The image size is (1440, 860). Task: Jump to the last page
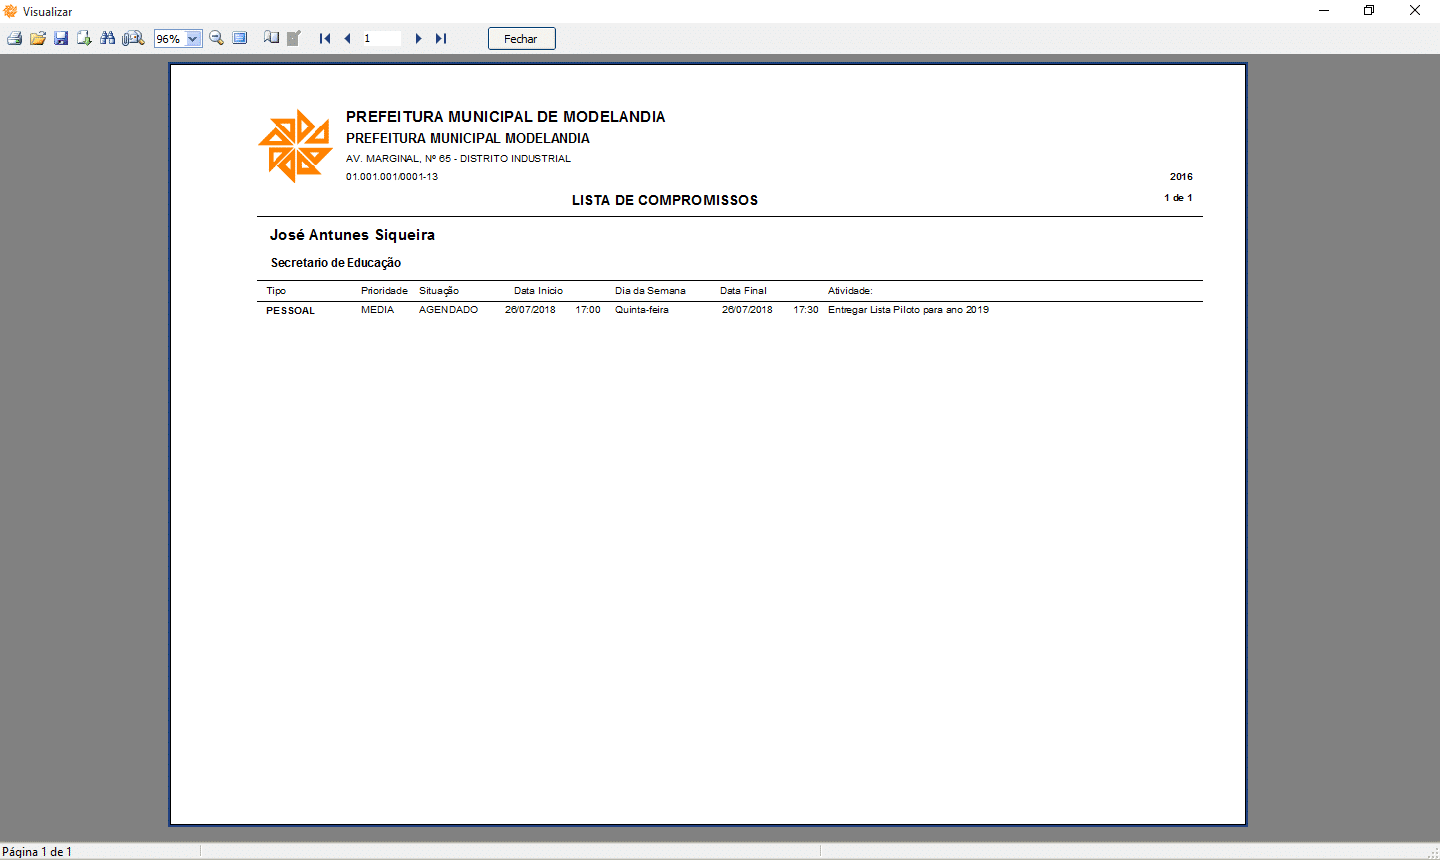[441, 39]
